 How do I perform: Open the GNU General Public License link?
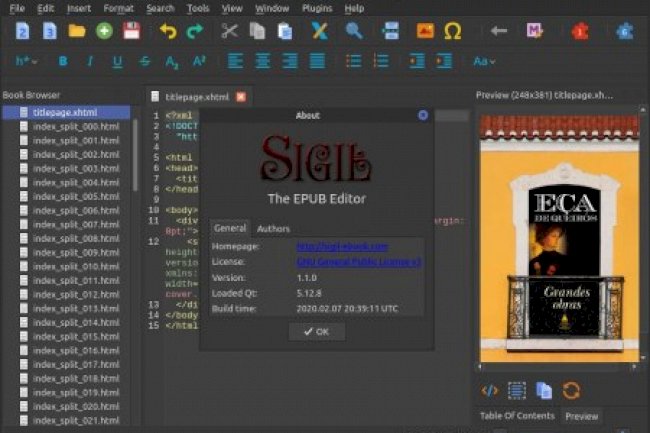[359, 262]
